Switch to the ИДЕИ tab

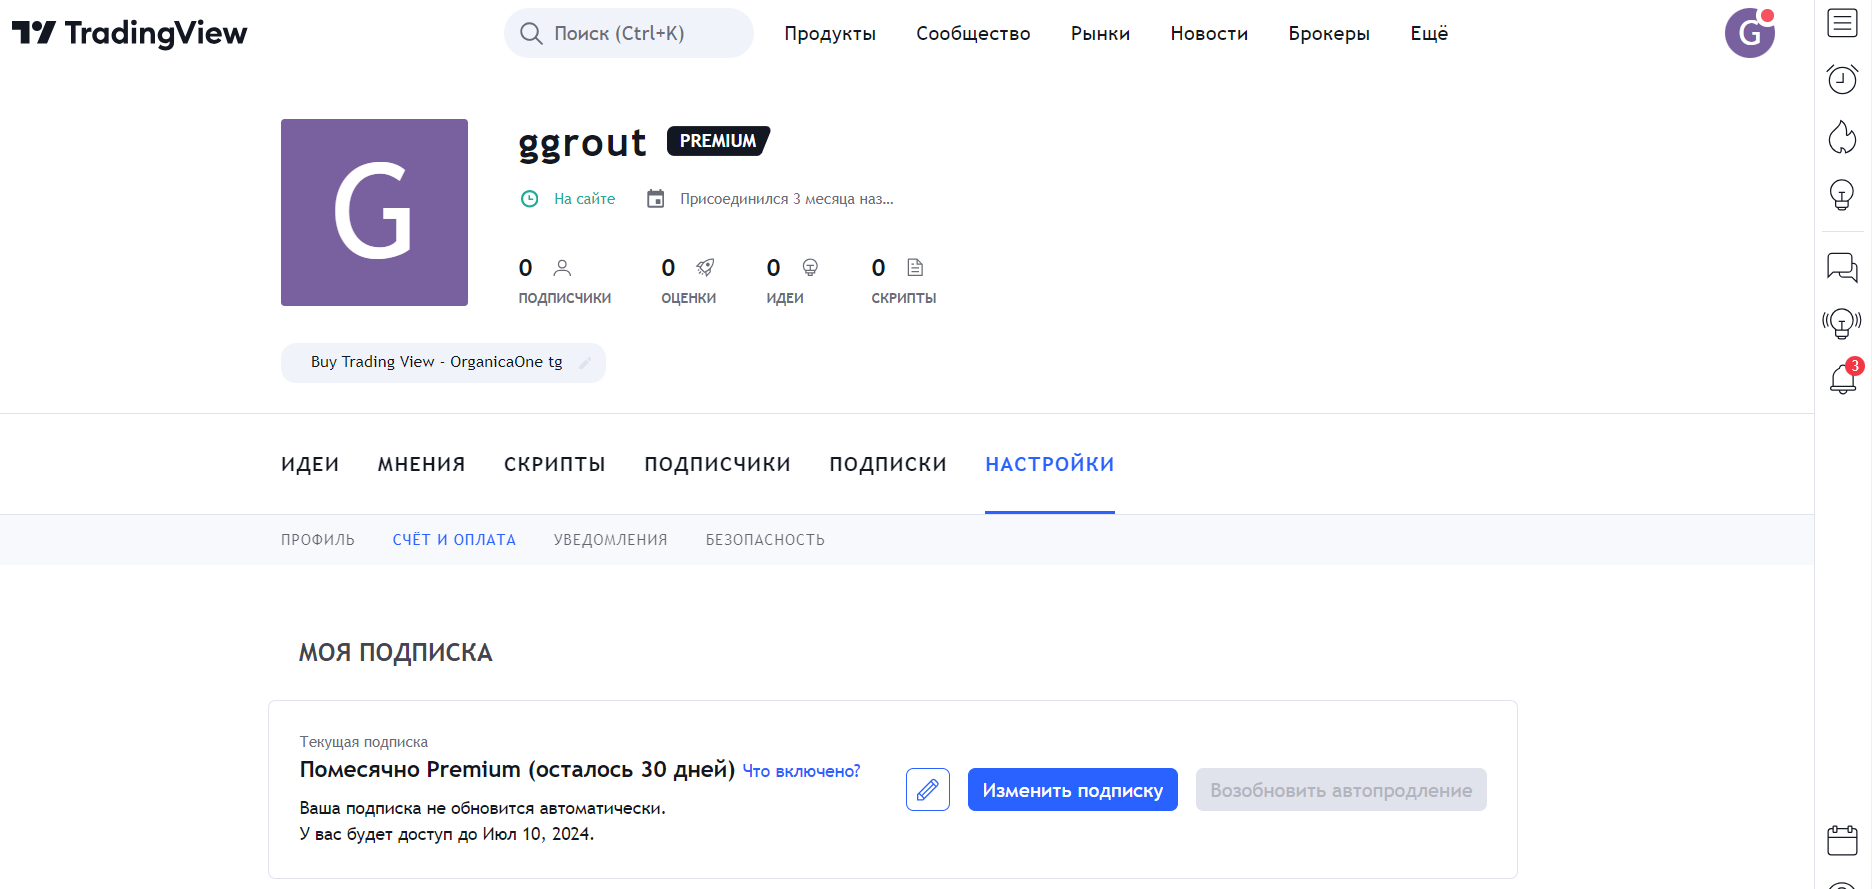(x=310, y=464)
